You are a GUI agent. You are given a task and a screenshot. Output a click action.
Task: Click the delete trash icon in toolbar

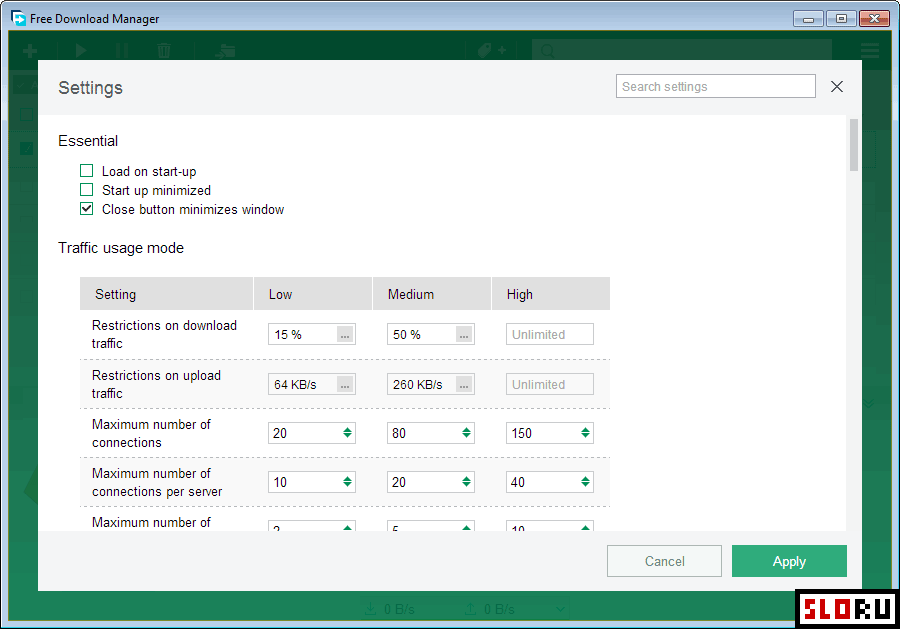(164, 51)
